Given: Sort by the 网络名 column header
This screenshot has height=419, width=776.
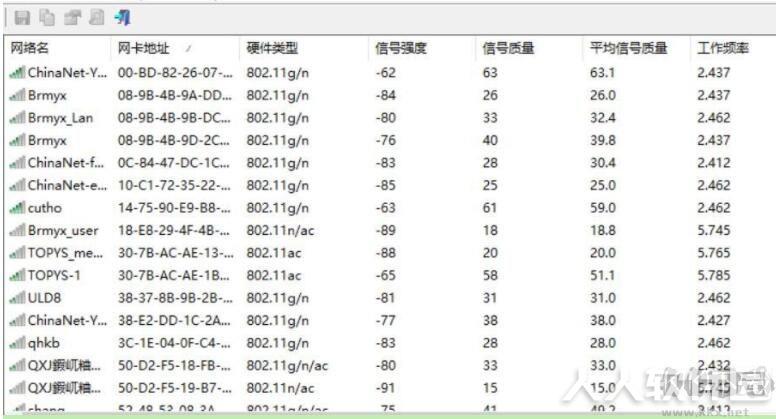Looking at the screenshot, I should pyautogui.click(x=30, y=48).
